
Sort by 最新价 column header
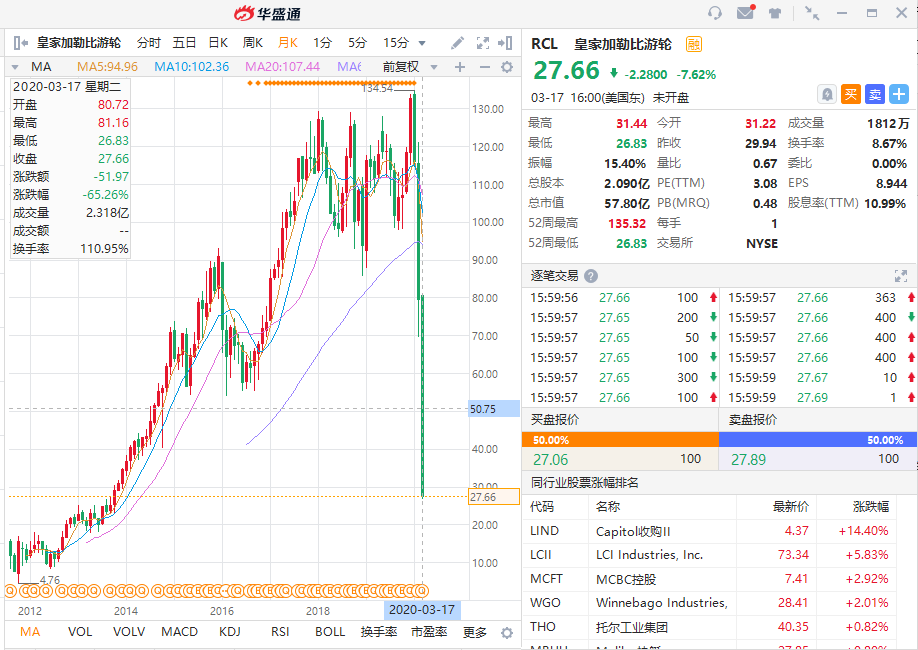coord(790,507)
